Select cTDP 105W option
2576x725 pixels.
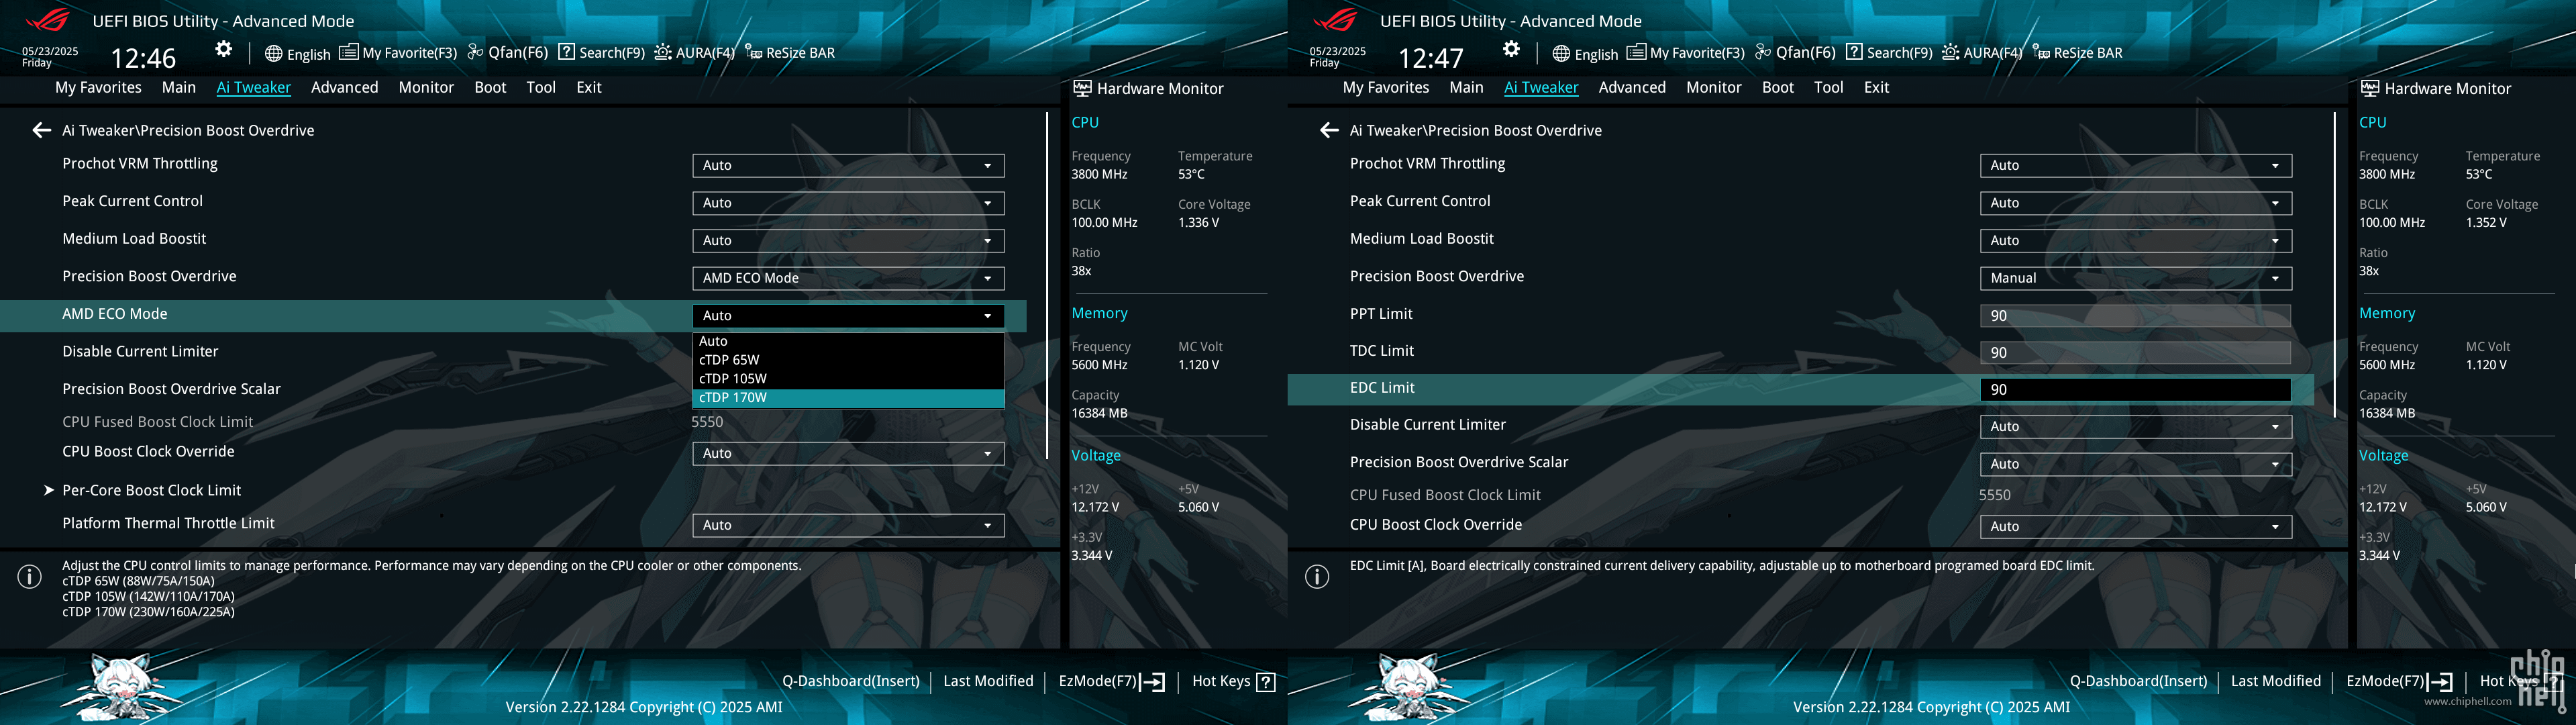tap(848, 379)
